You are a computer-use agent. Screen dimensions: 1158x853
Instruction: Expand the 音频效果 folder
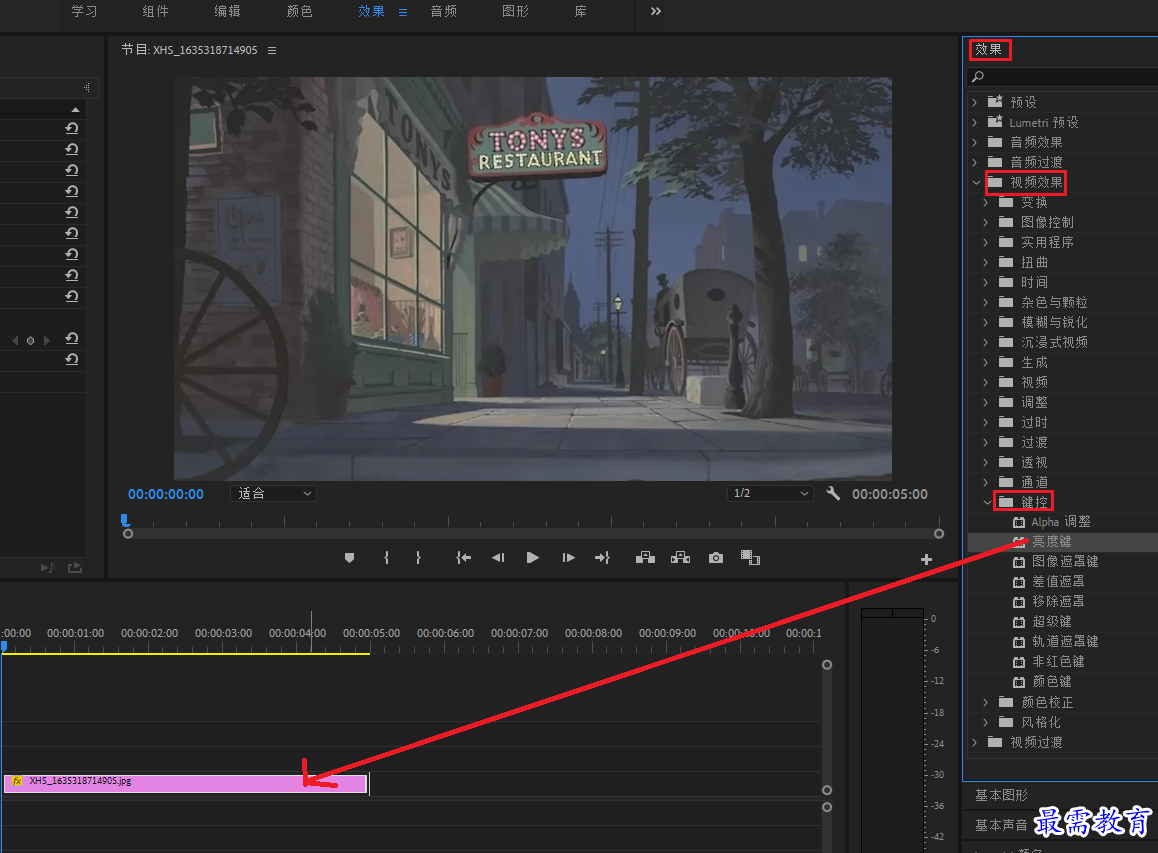tap(975, 142)
